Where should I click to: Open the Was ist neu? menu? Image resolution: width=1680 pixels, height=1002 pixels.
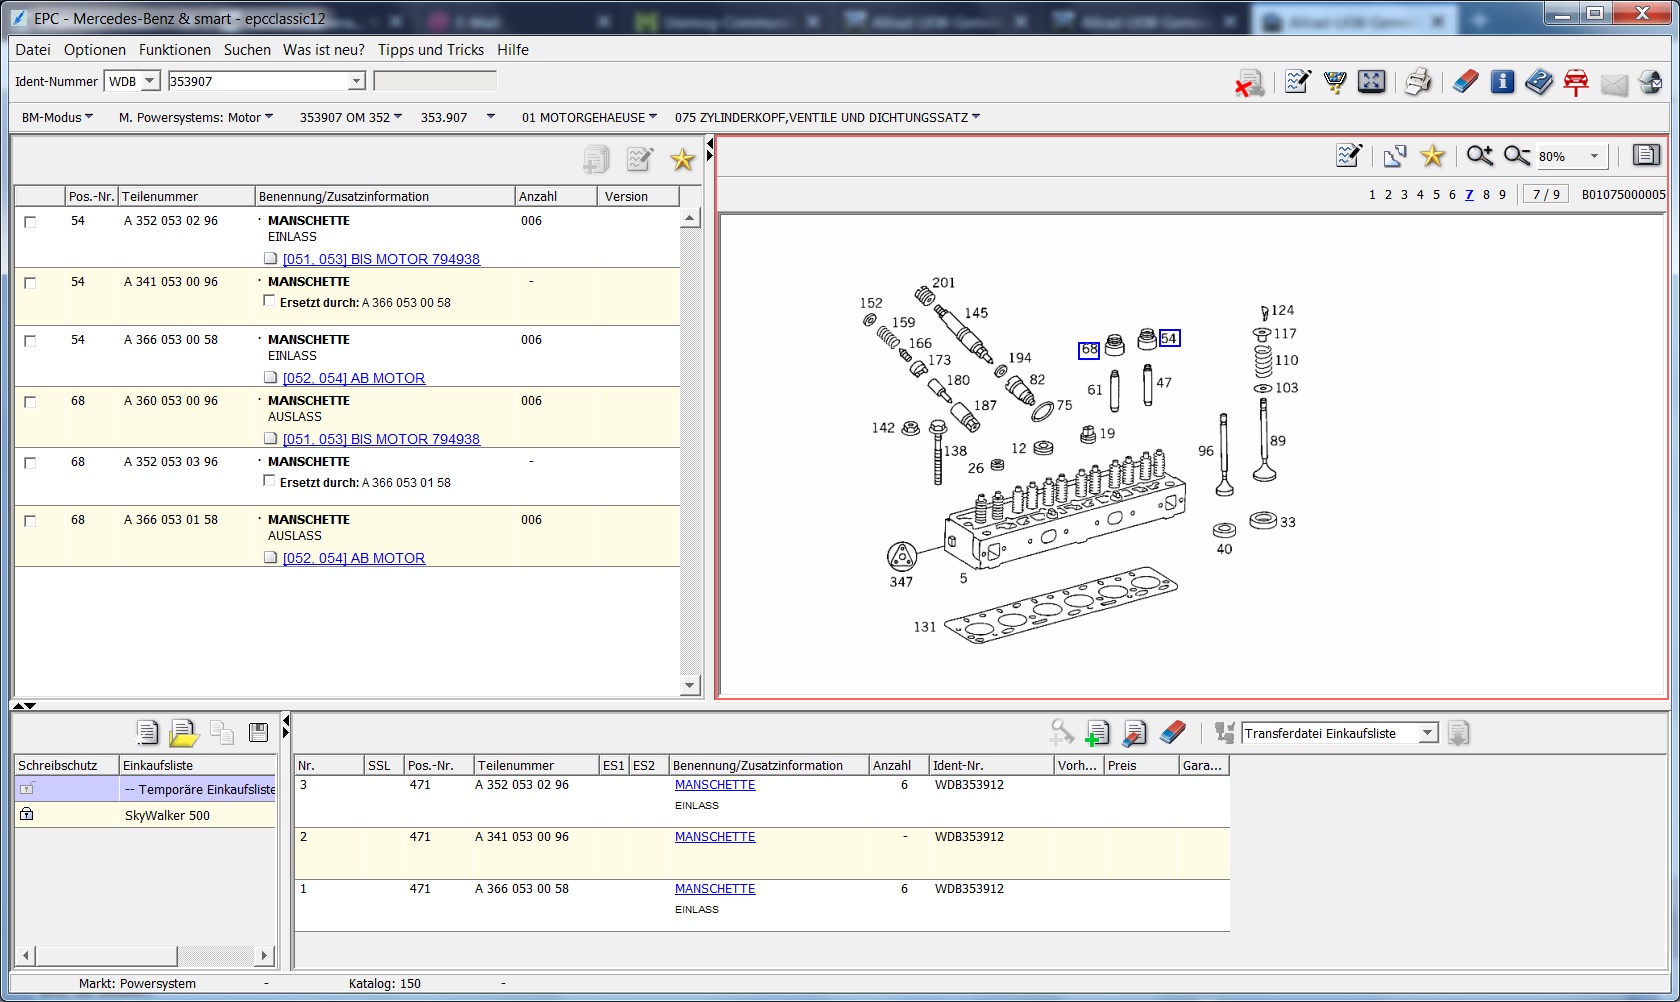(324, 50)
